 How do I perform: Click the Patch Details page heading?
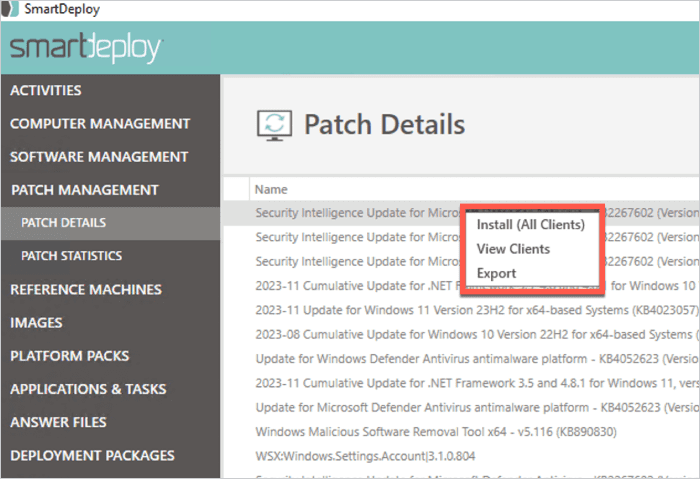tap(384, 125)
